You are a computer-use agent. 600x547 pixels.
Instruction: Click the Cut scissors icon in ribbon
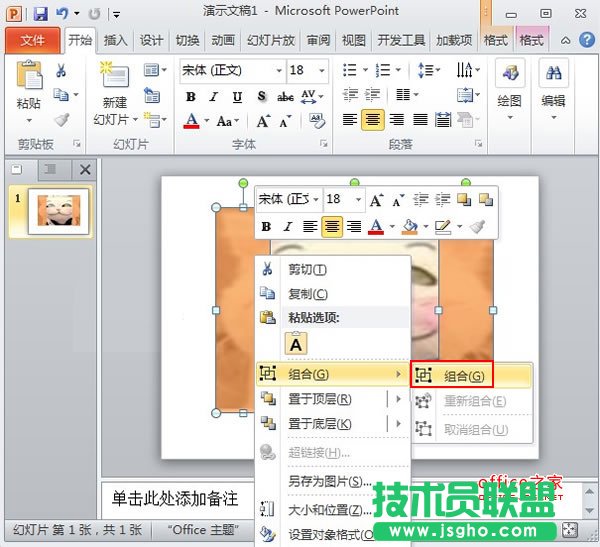pyautogui.click(x=61, y=70)
